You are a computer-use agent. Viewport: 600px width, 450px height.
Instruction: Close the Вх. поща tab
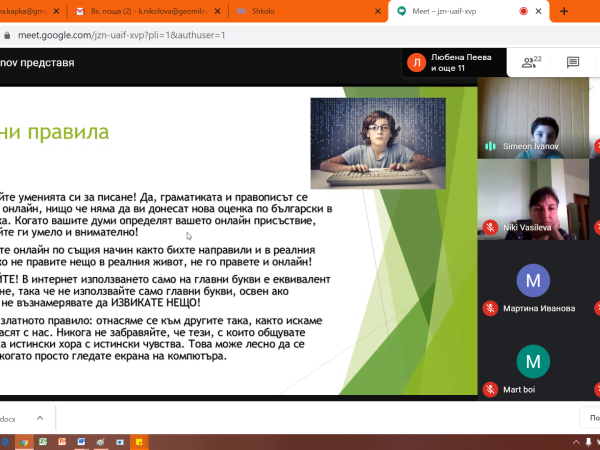[217, 11]
